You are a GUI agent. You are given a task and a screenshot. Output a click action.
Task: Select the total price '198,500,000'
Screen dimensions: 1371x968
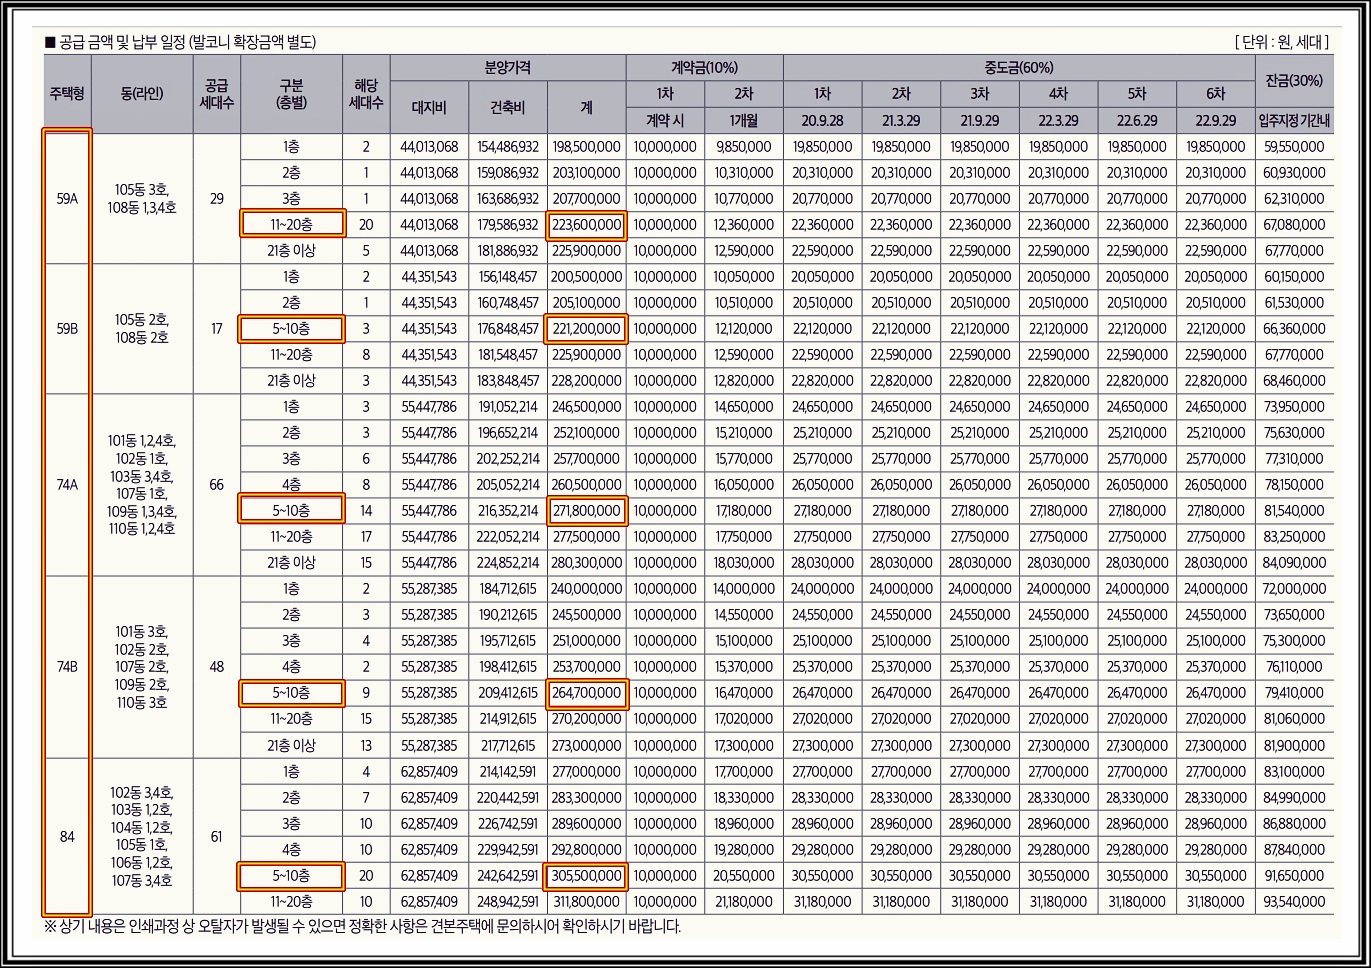(x=587, y=147)
